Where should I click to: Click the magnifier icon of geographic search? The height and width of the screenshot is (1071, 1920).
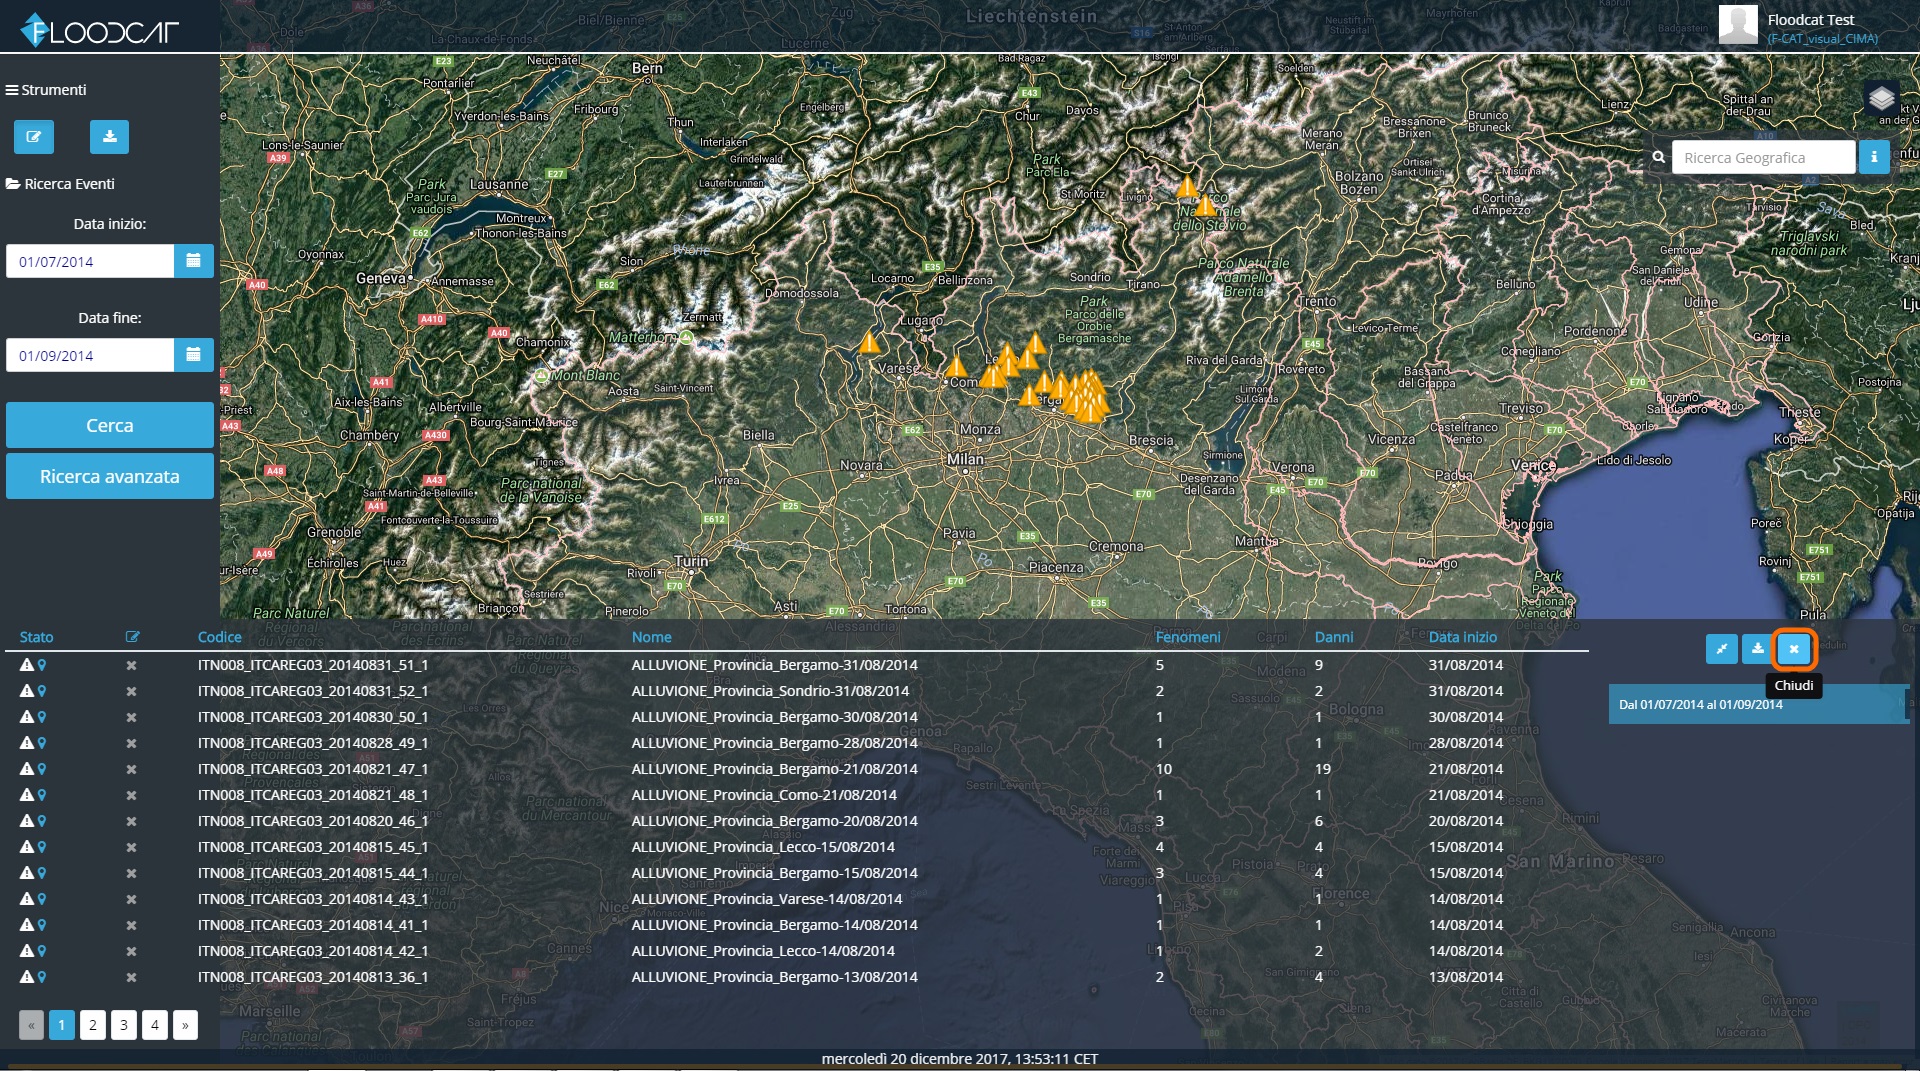1659,157
